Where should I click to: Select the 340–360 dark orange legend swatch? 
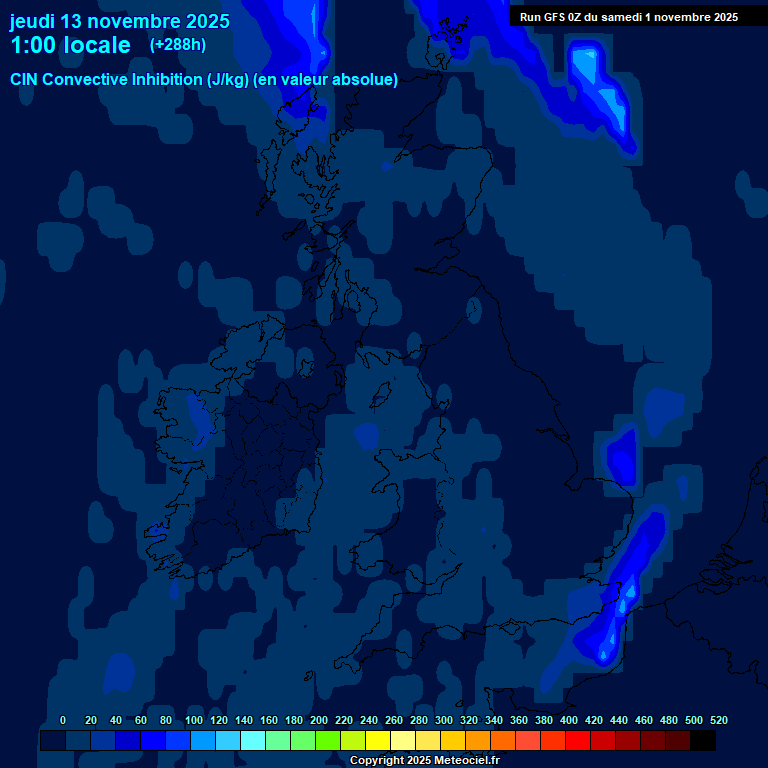coord(503,740)
